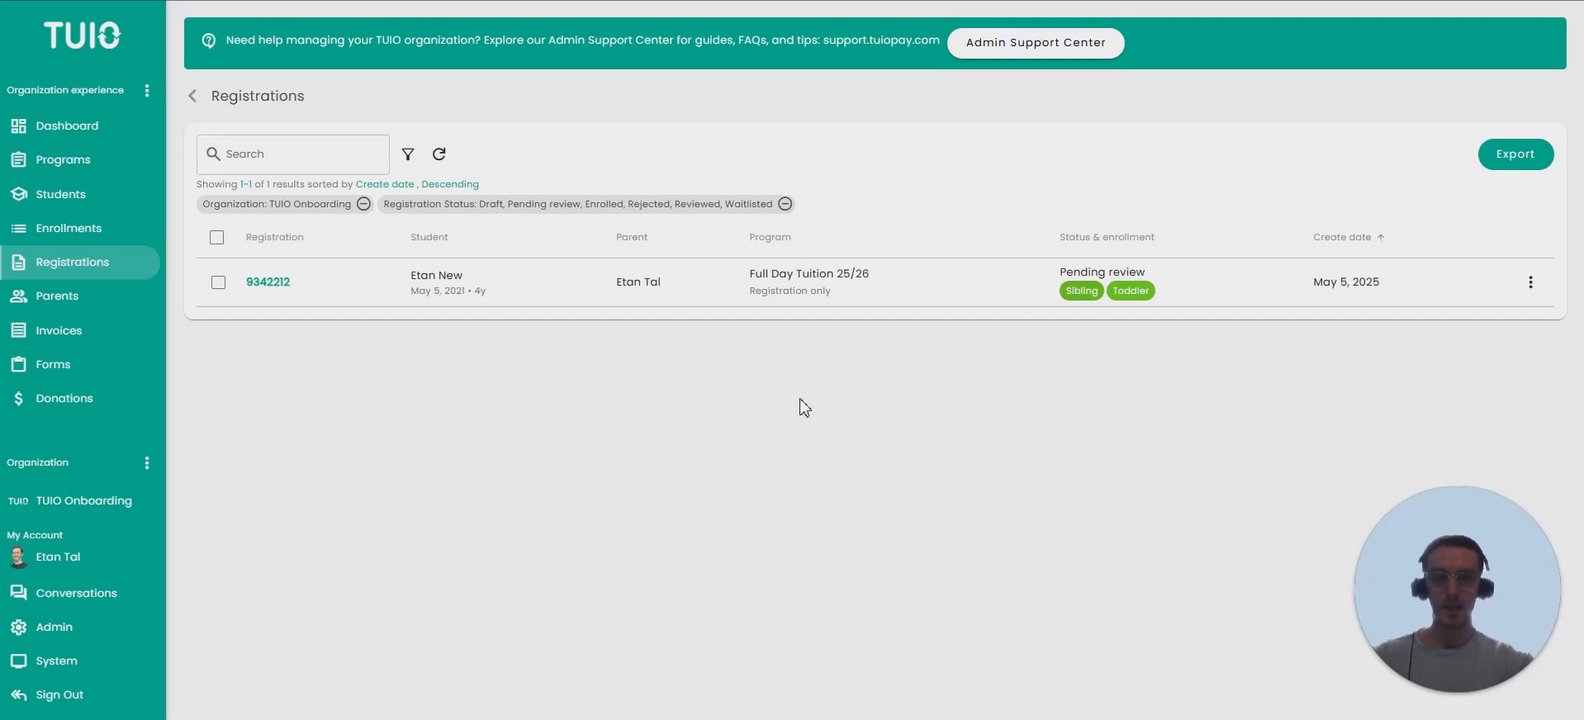Open the filter funnel icon
Screen dimensions: 1584x720
tap(408, 154)
